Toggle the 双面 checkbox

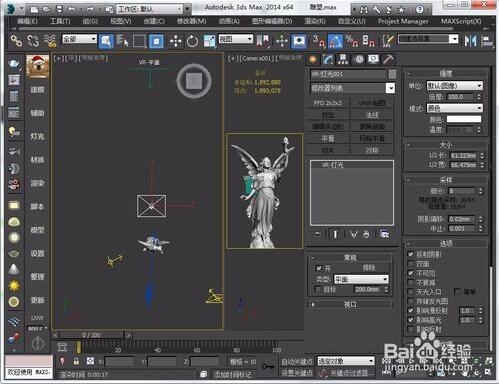[x=411, y=264]
